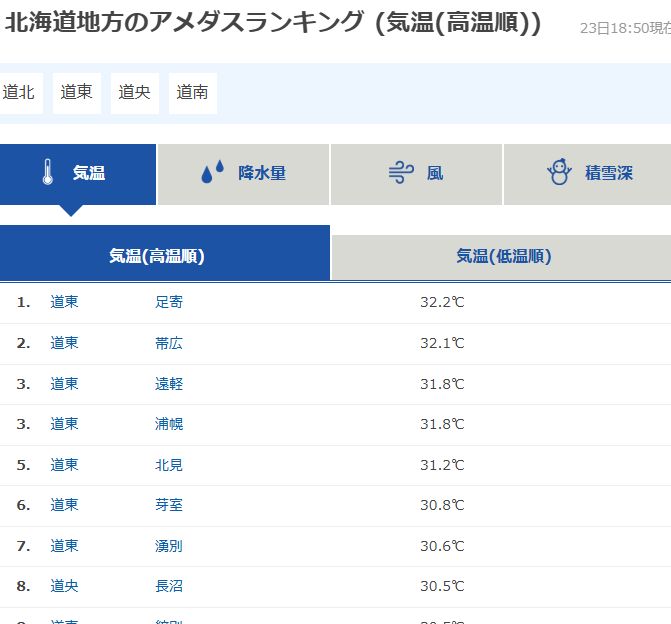The width and height of the screenshot is (671, 624).
Task: Click 道東 link in the 遠軽 row
Action: [64, 384]
